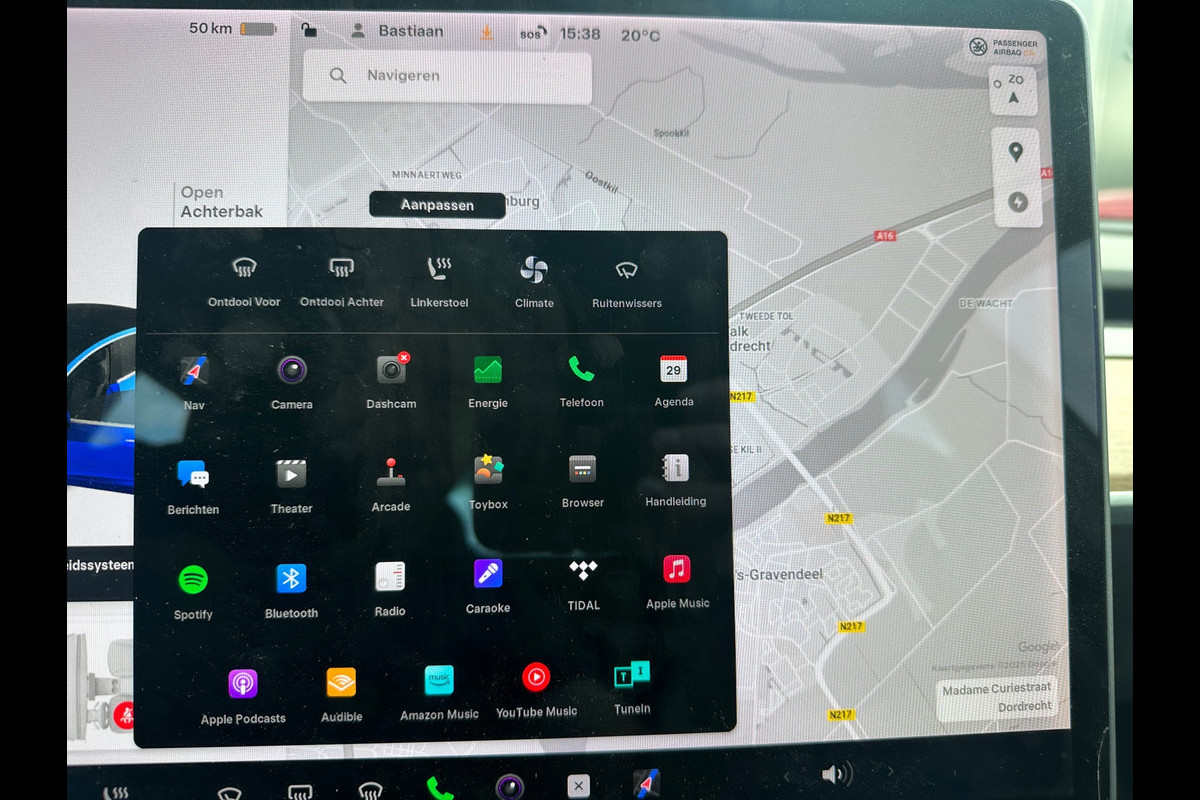
Task: Open the Toybox app
Action: (488, 482)
